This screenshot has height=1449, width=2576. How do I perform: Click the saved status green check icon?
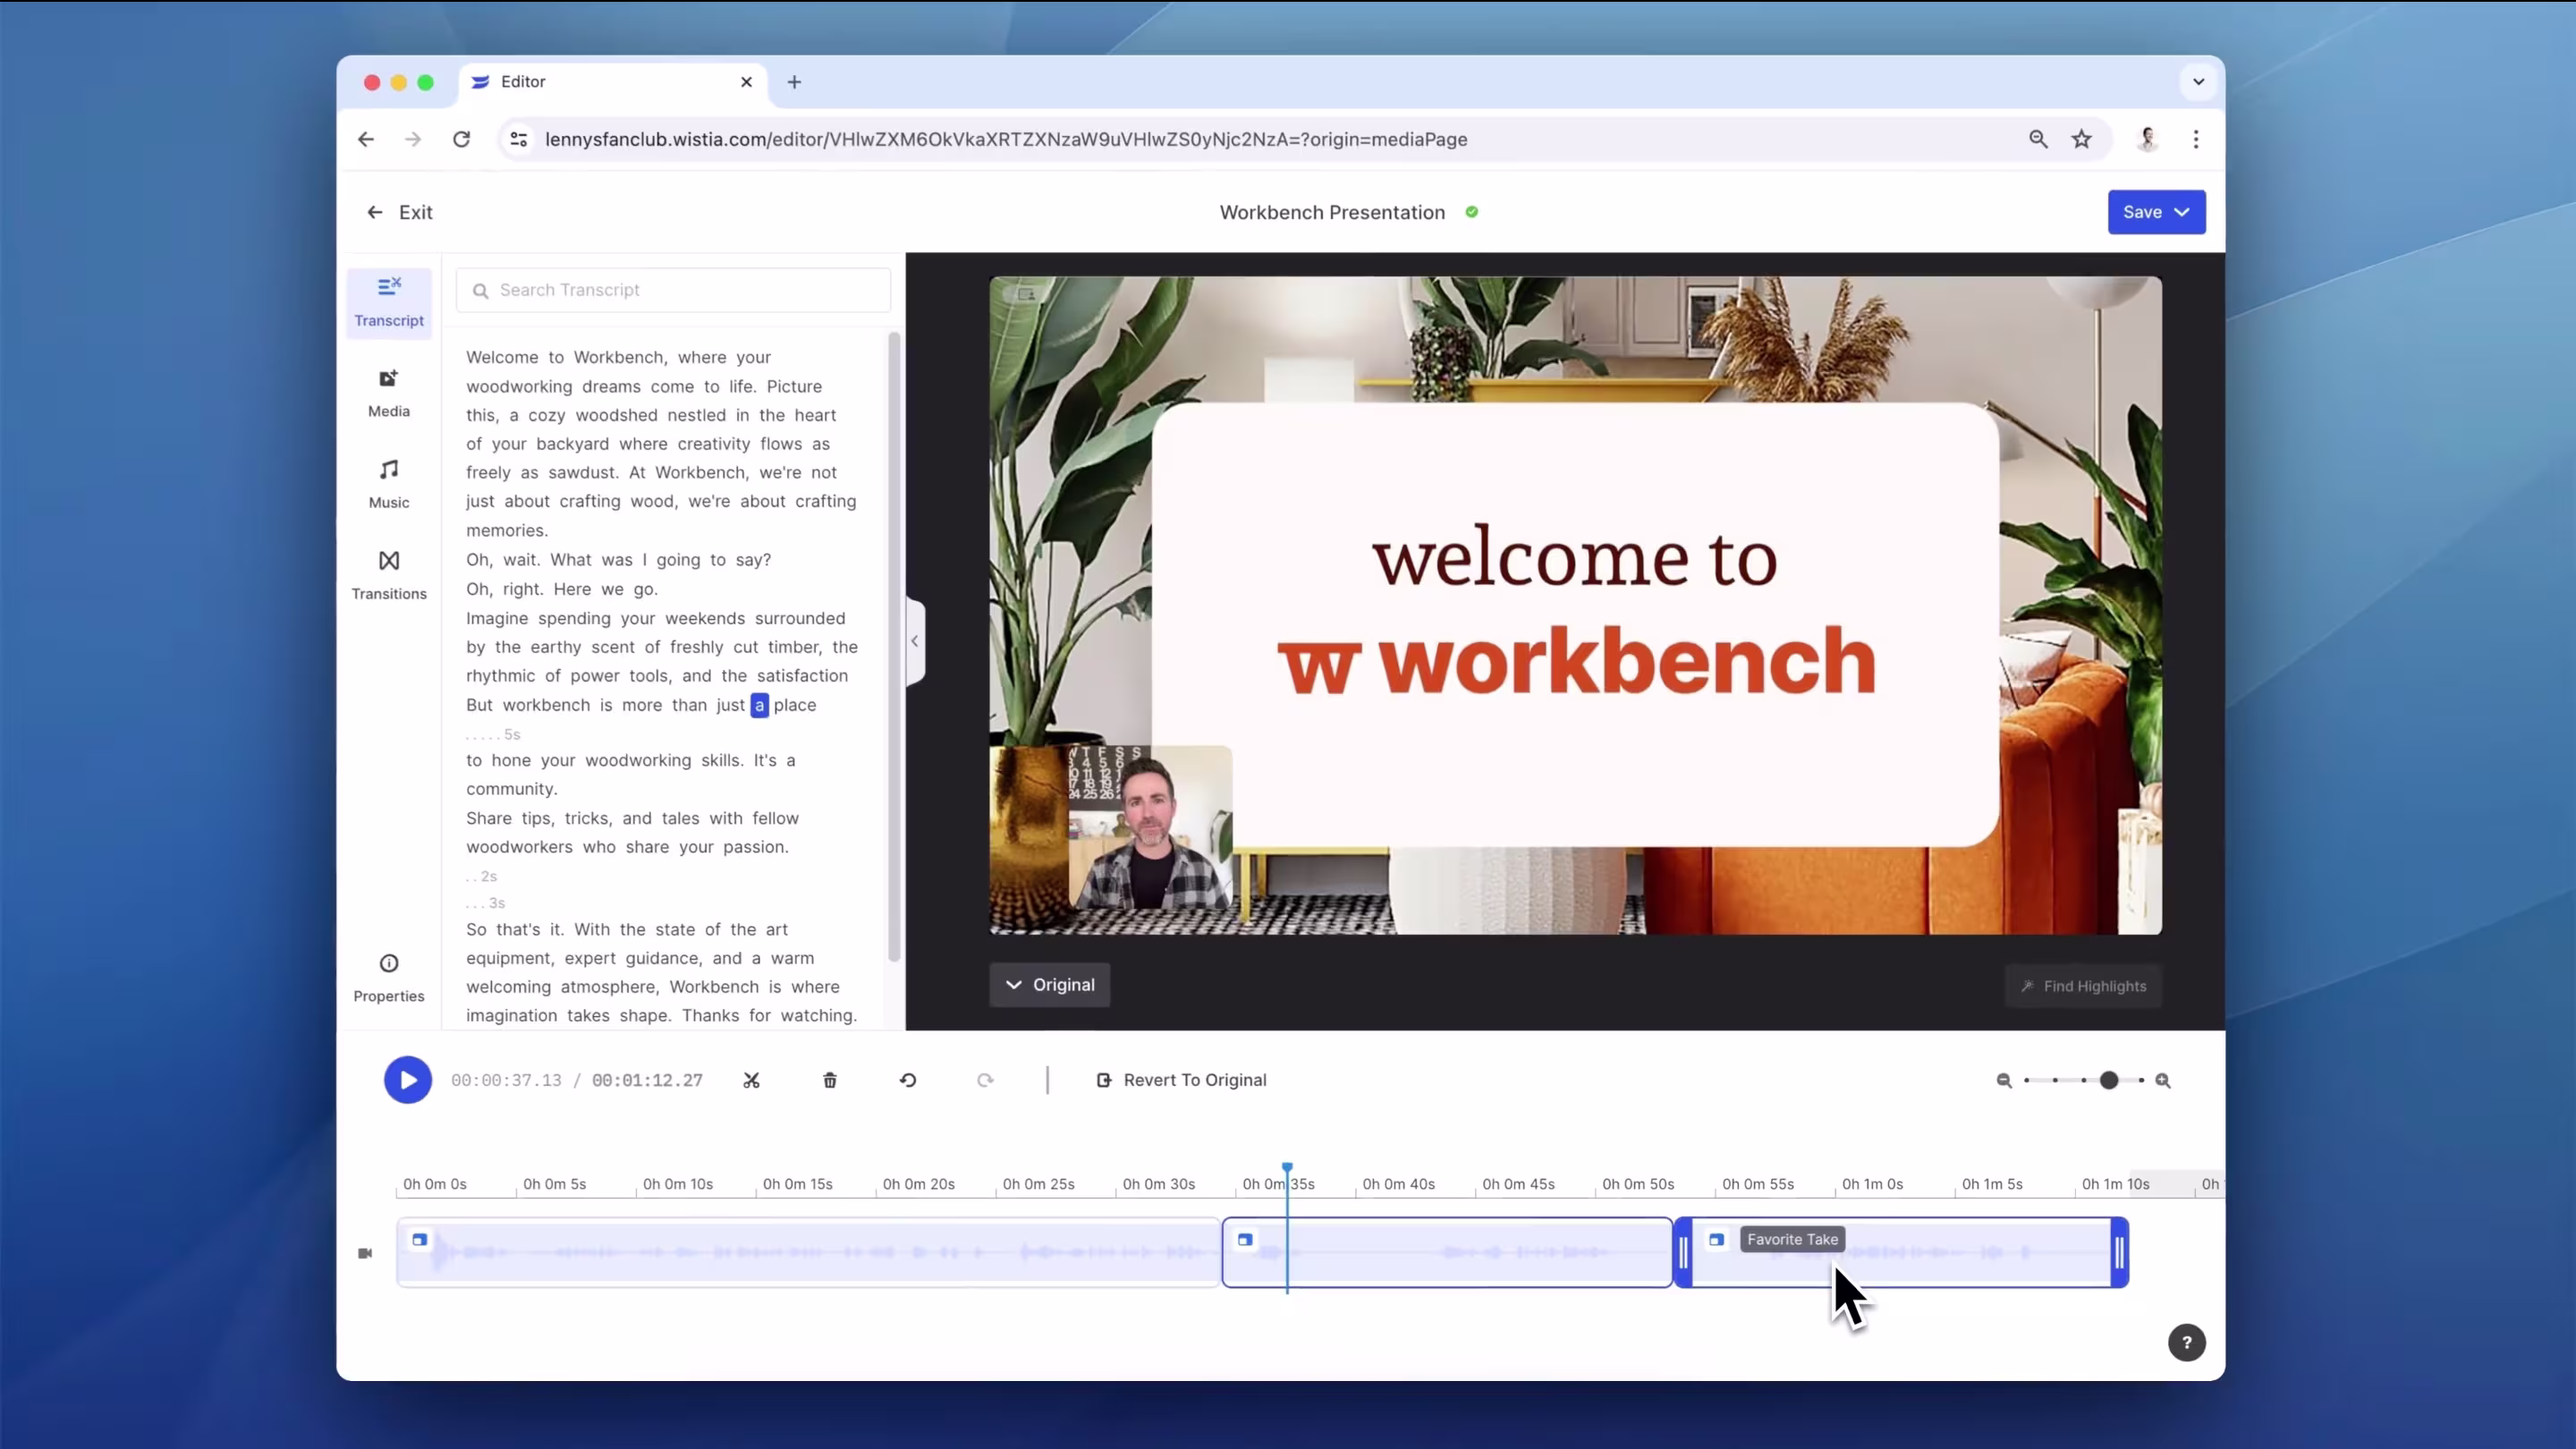1472,212
